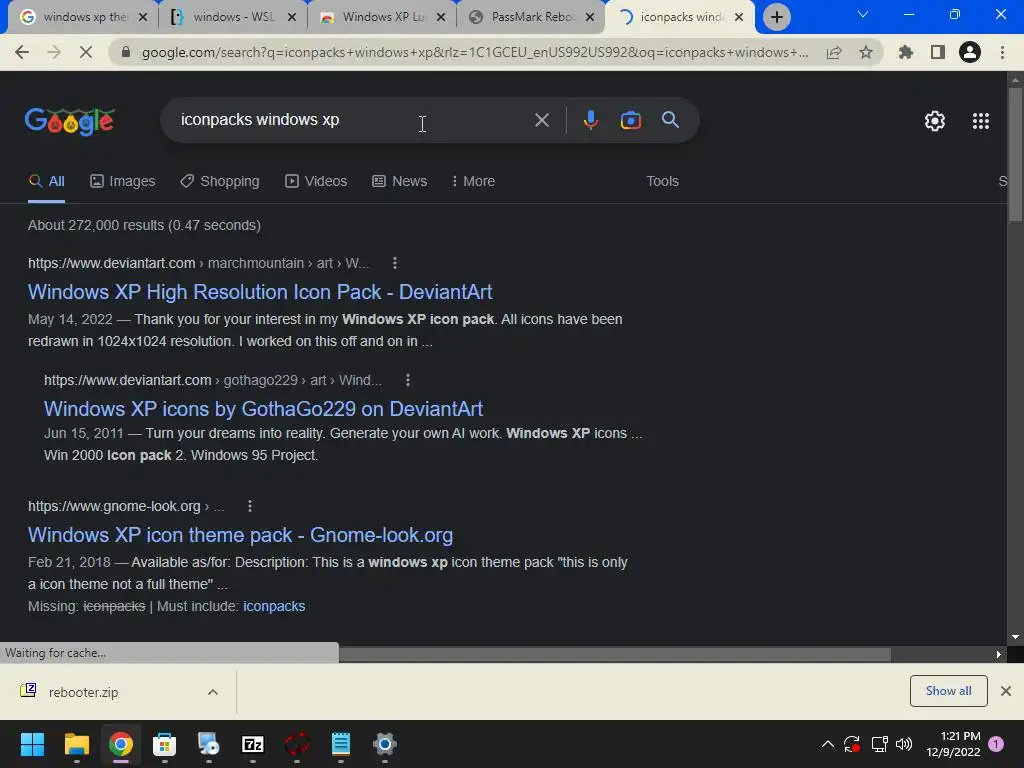Show hidden system tray icons
Viewport: 1024px width, 768px height.
click(x=827, y=744)
